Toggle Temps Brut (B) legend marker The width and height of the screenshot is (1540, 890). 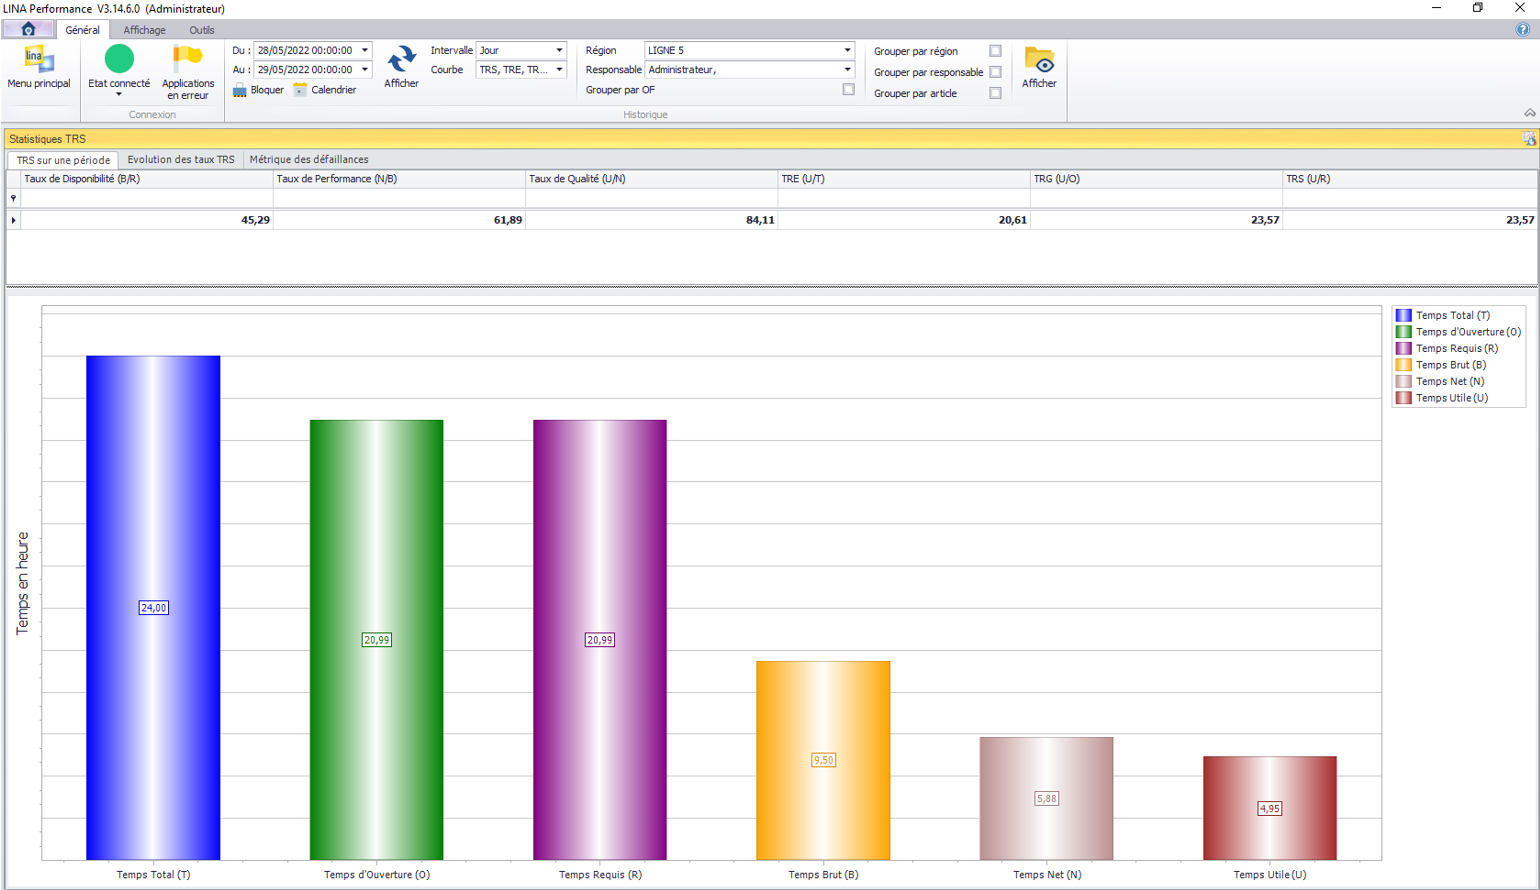pyautogui.click(x=1403, y=365)
